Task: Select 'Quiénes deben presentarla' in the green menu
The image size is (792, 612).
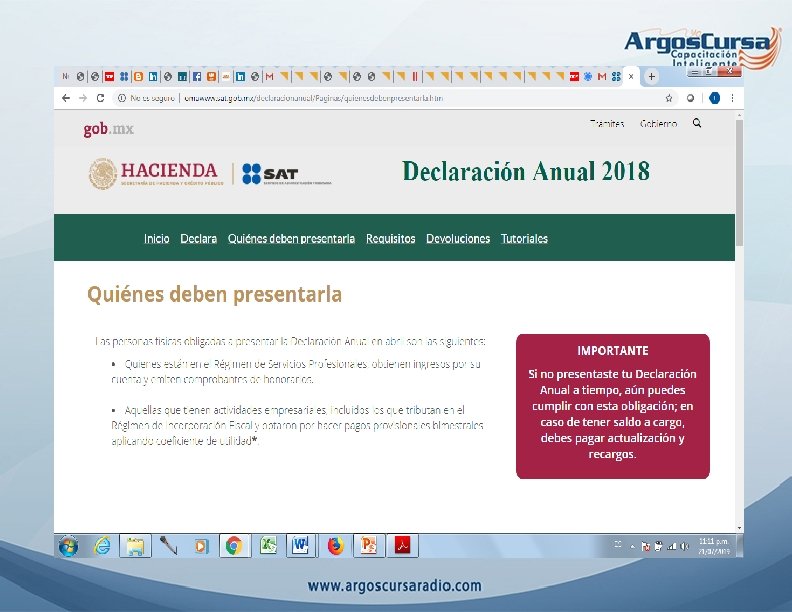Action: point(291,238)
